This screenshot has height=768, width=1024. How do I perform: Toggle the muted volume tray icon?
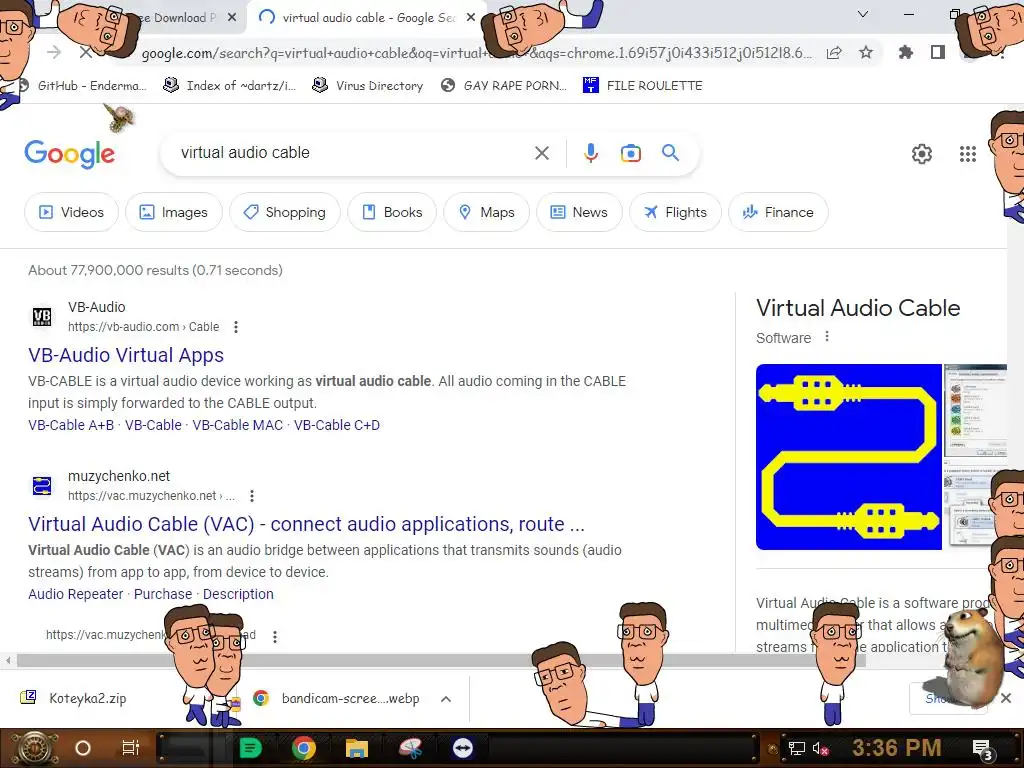820,748
